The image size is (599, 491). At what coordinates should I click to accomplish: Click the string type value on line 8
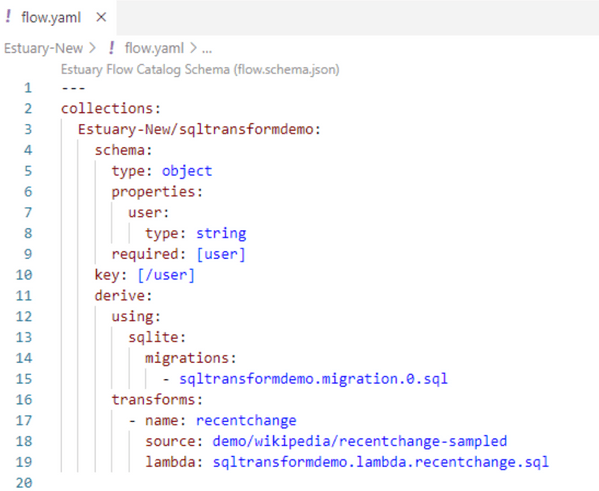[x=221, y=233]
